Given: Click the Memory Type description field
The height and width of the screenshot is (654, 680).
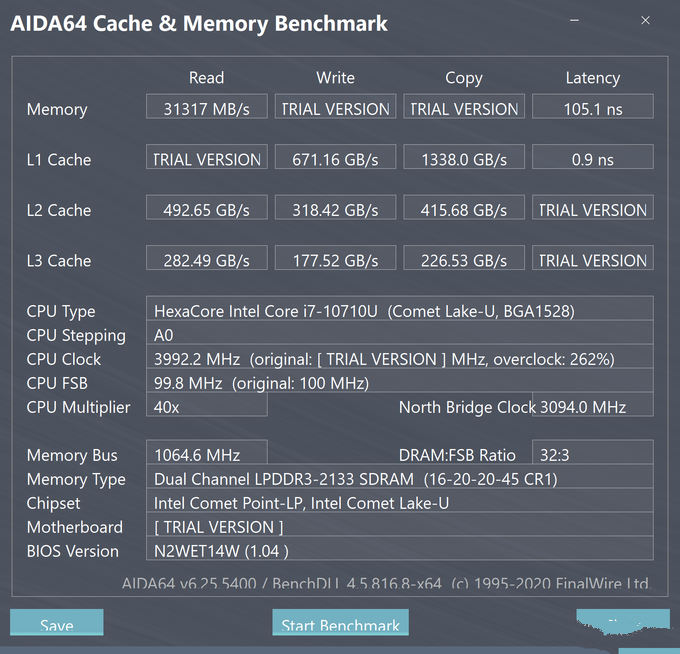Looking at the screenshot, I should point(399,477).
